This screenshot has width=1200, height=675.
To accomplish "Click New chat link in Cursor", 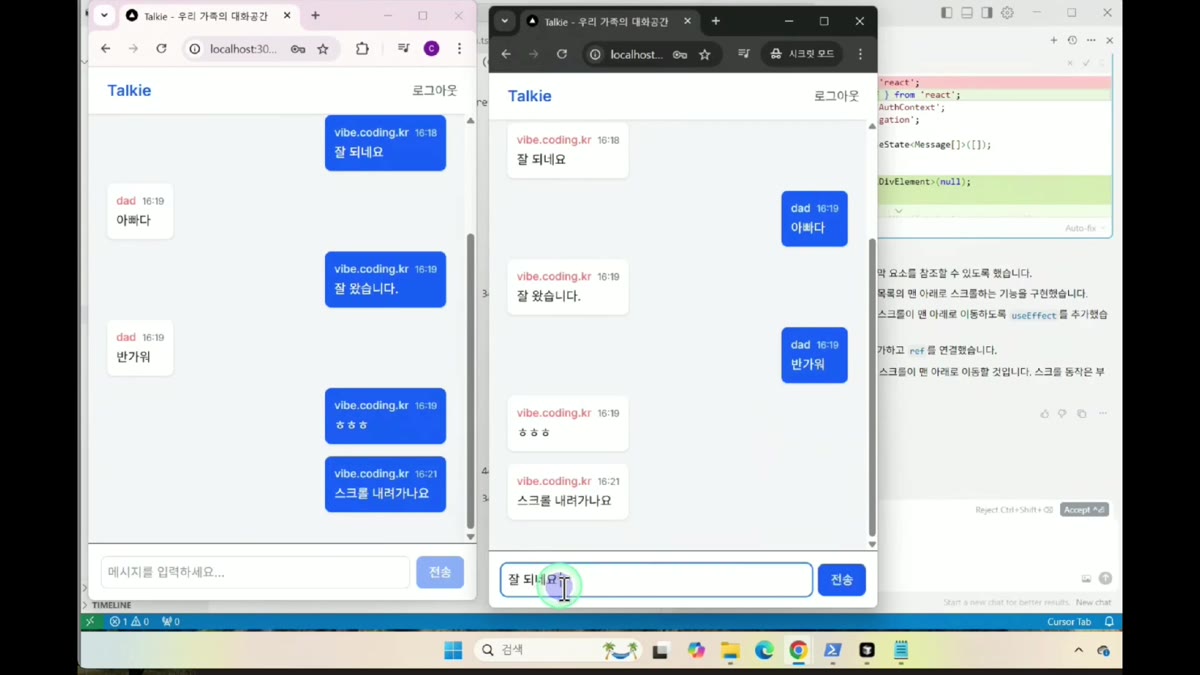I will coord(1093,602).
